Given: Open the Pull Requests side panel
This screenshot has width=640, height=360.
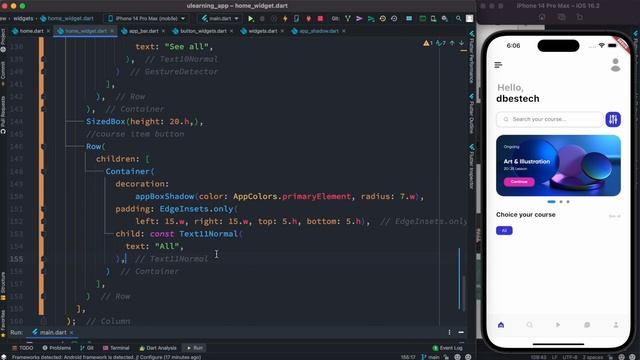Looking at the screenshot, I should coord(3,115).
